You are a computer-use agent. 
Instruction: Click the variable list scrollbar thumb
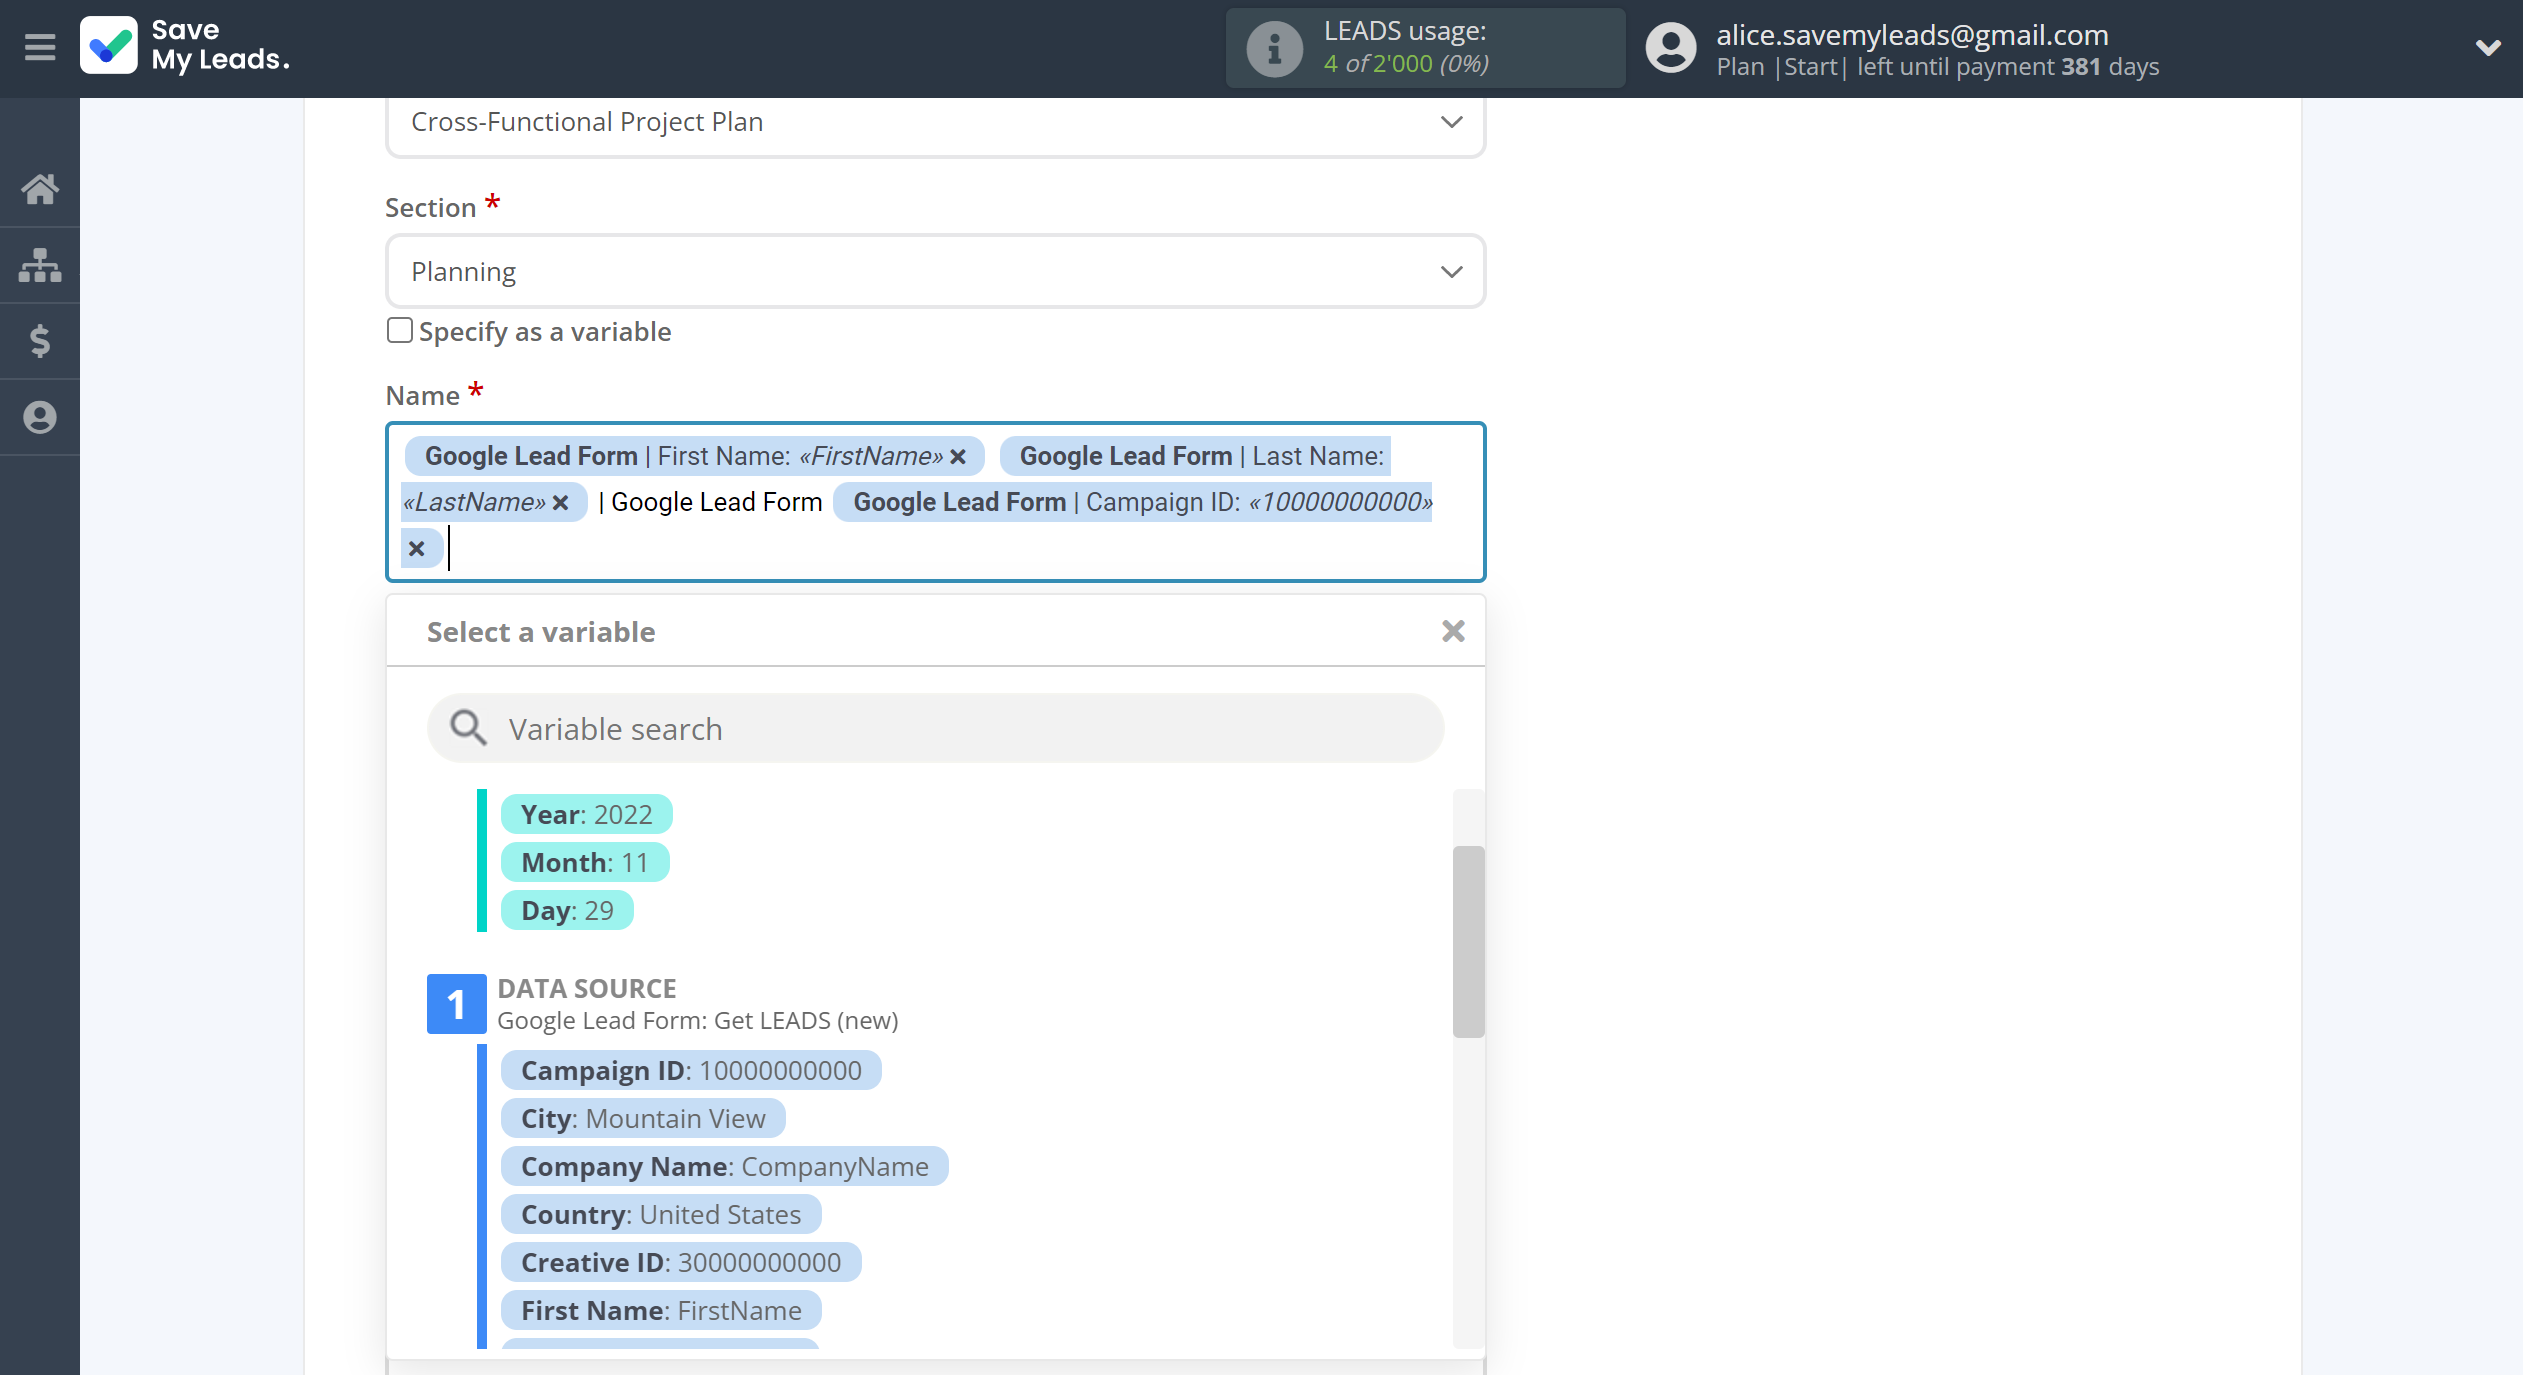point(1468,941)
